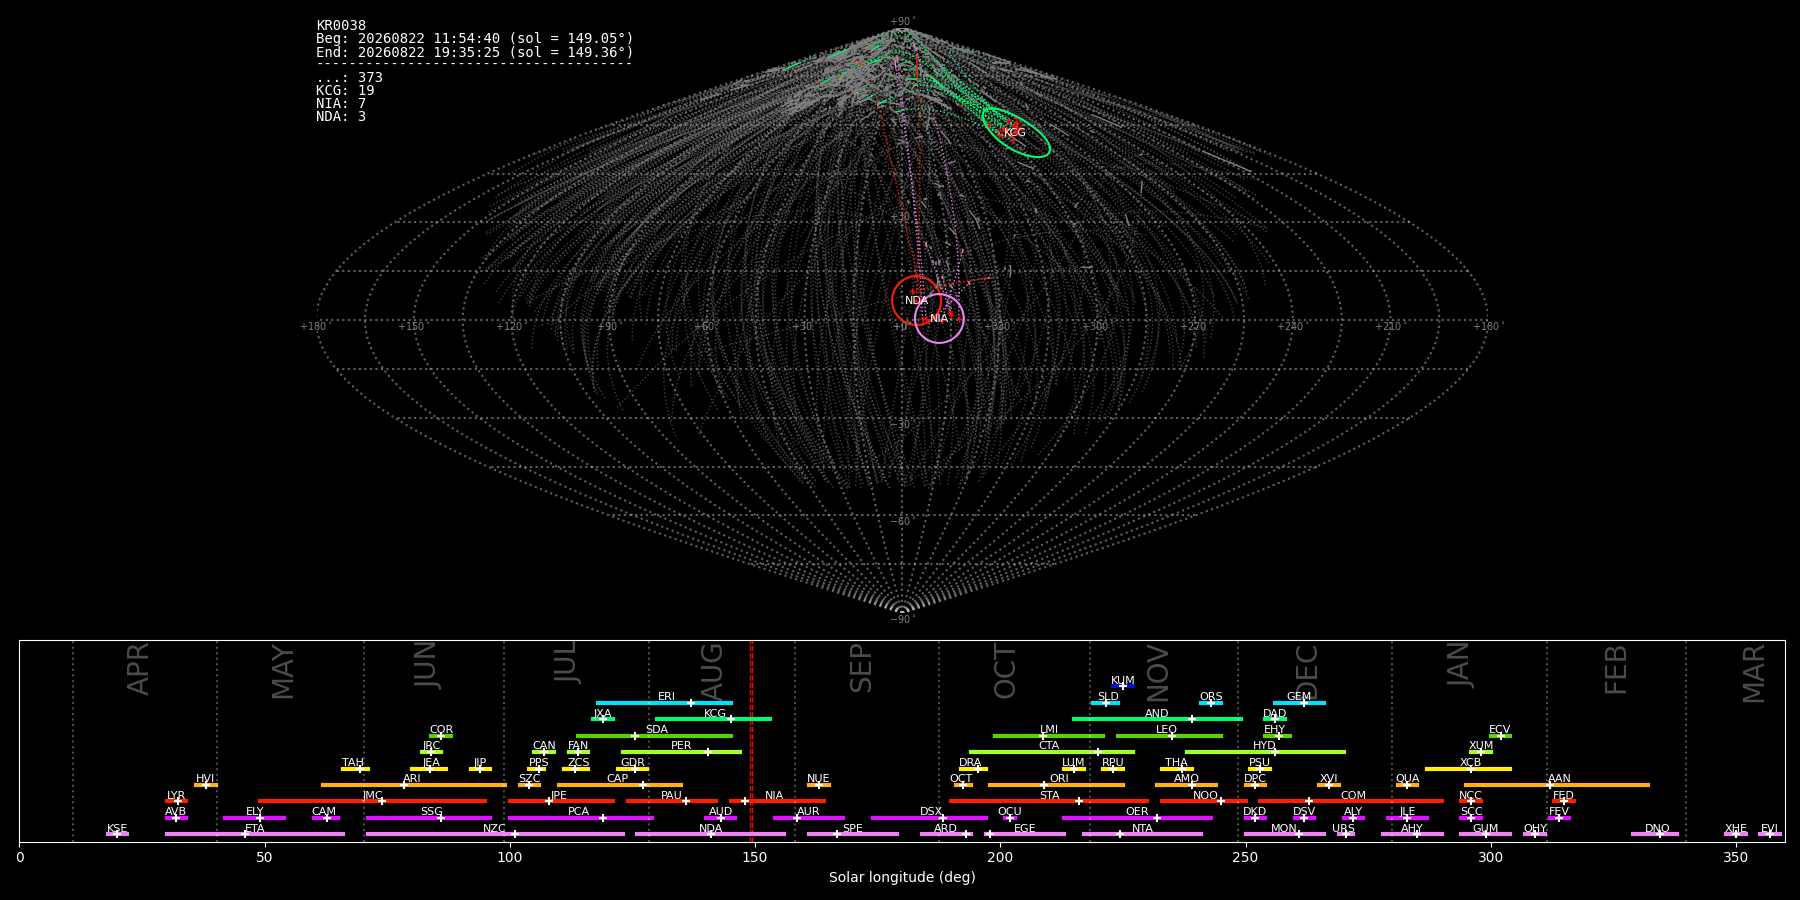This screenshot has width=1800, height=900.
Task: Click the green AND shower bar
Action: tap(1157, 719)
